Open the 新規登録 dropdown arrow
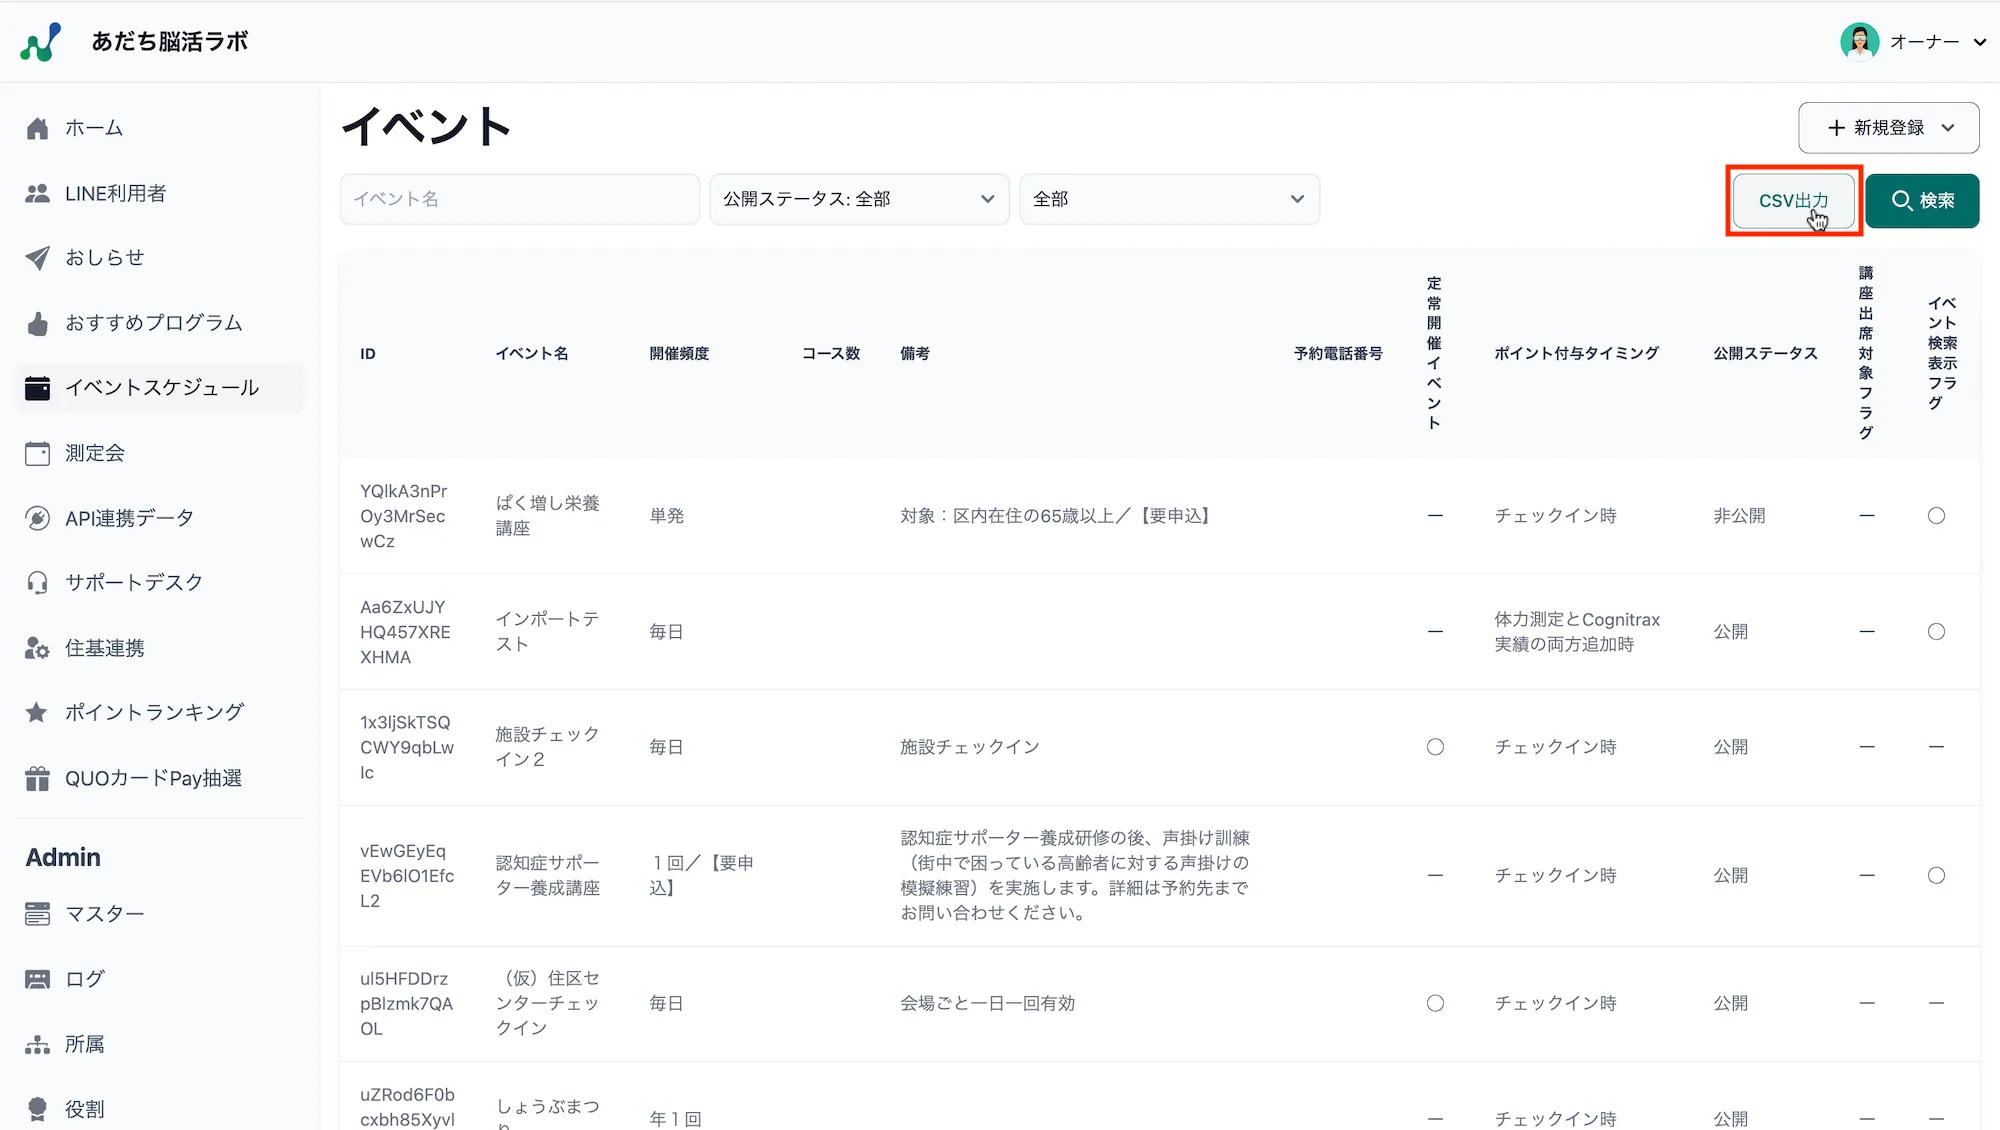2000x1130 pixels. (x=1947, y=128)
